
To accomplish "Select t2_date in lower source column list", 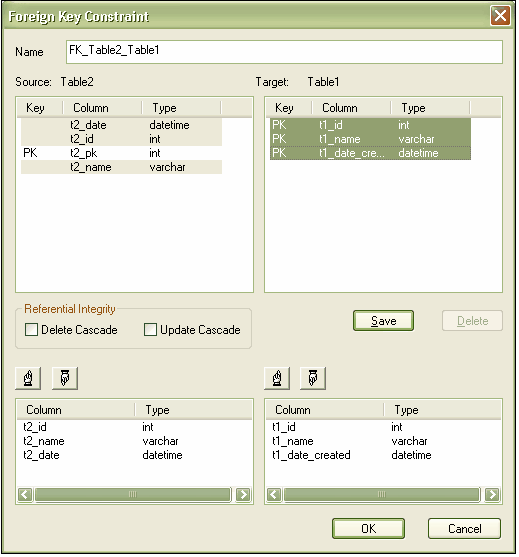I will click(41, 455).
